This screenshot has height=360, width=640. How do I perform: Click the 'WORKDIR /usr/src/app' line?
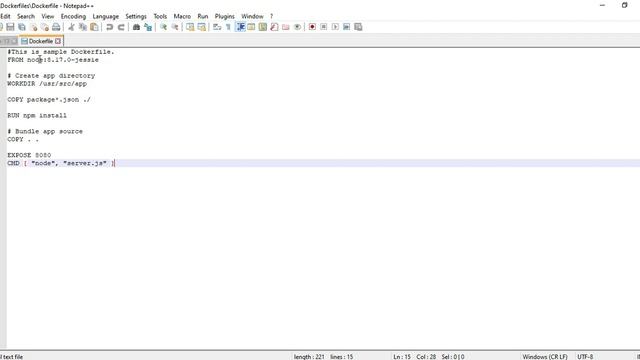pyautogui.click(x=47, y=84)
